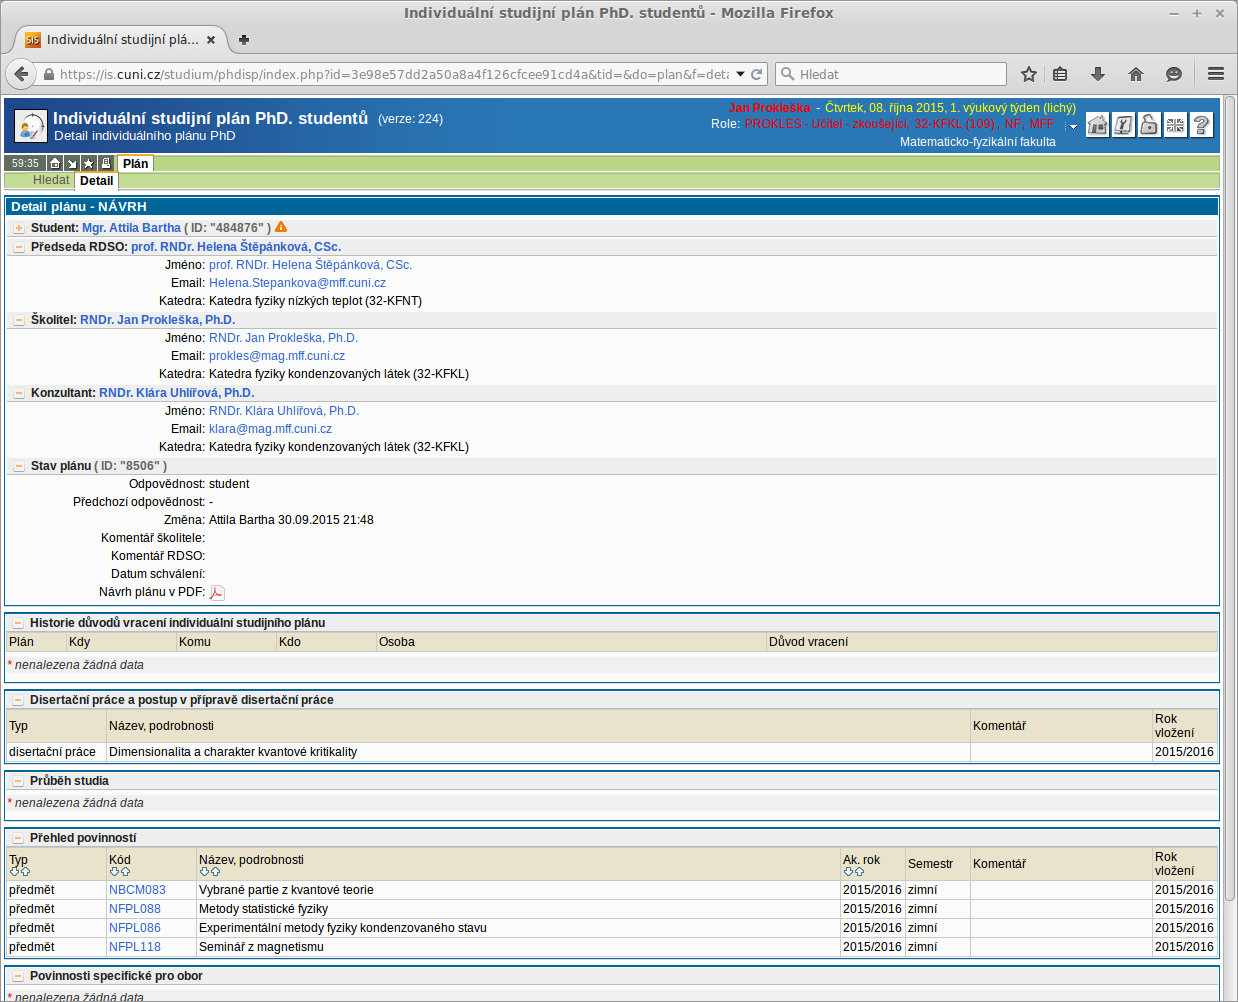The image size is (1238, 1002).
Task: Sort Kód column descending with down arrow
Action: coord(114,872)
